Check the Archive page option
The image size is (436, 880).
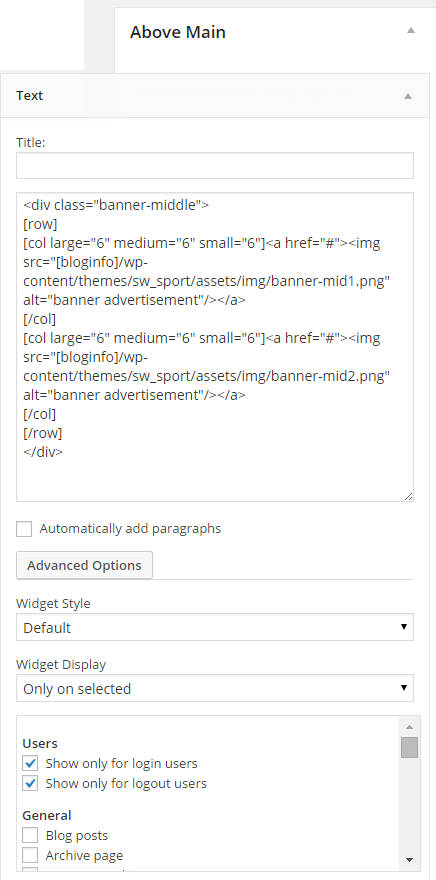click(x=30, y=855)
